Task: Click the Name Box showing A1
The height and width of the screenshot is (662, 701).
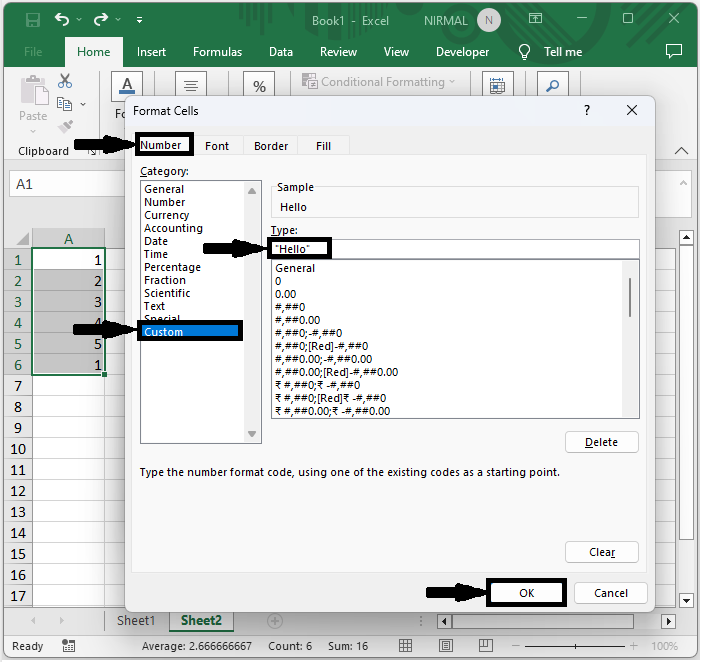Action: tap(67, 184)
